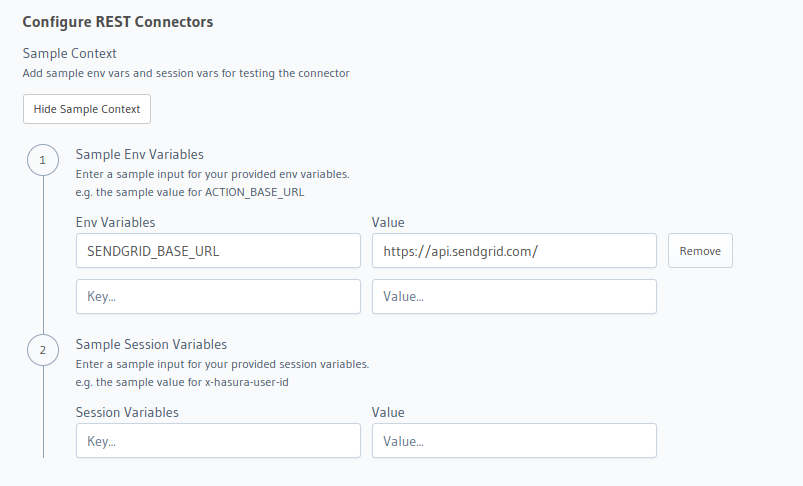
Task: Click the Configure REST Connectors heading
Action: point(117,21)
